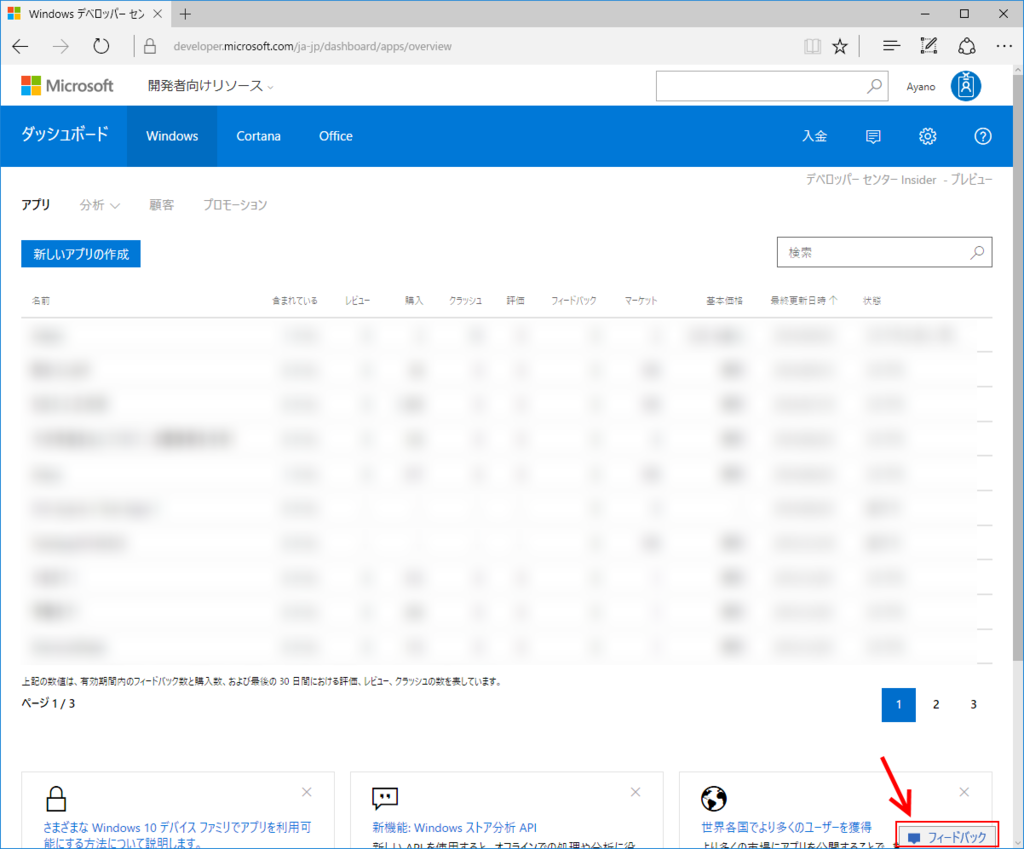
Task: Click the 基本価格 column header
Action: click(x=724, y=300)
